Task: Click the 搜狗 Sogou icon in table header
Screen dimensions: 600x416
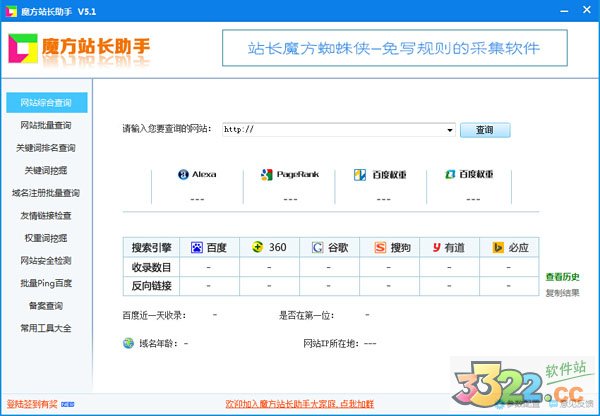Action: tap(380, 248)
